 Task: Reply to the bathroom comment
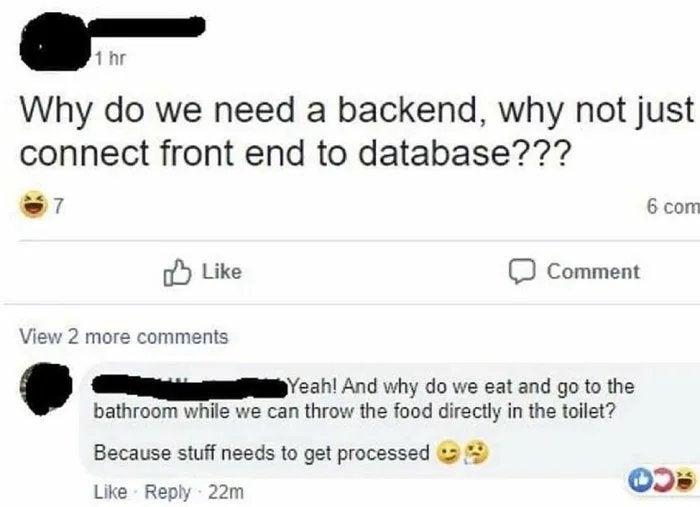click(167, 492)
